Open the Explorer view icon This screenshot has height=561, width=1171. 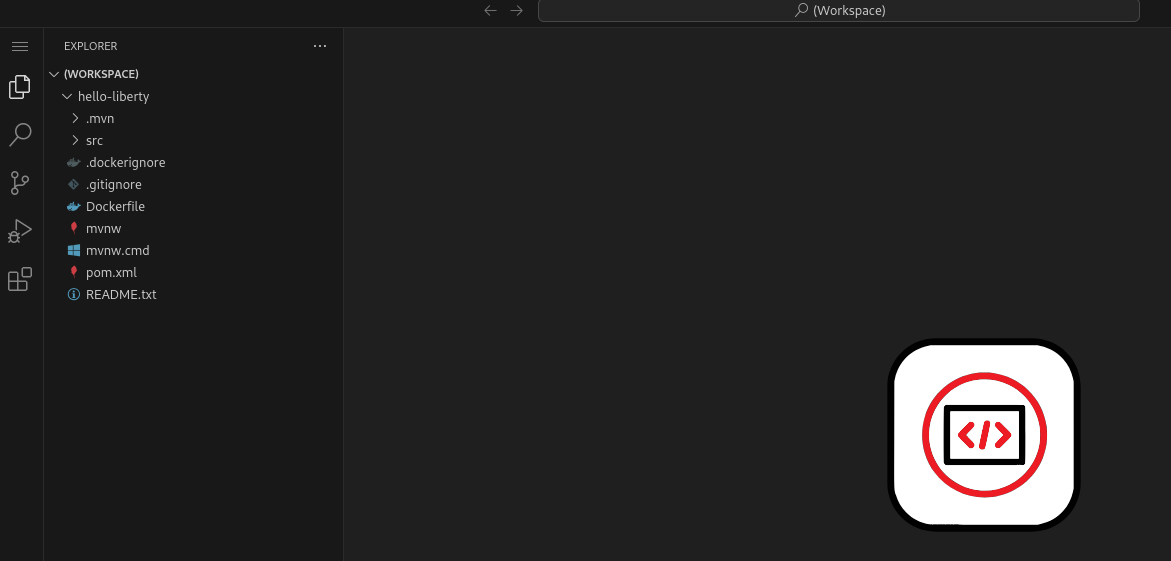click(x=20, y=87)
